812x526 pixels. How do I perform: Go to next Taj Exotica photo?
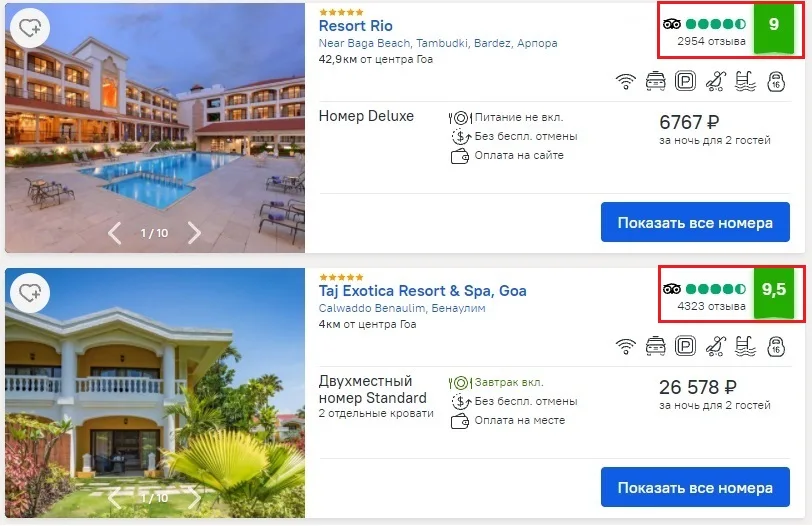click(x=194, y=498)
